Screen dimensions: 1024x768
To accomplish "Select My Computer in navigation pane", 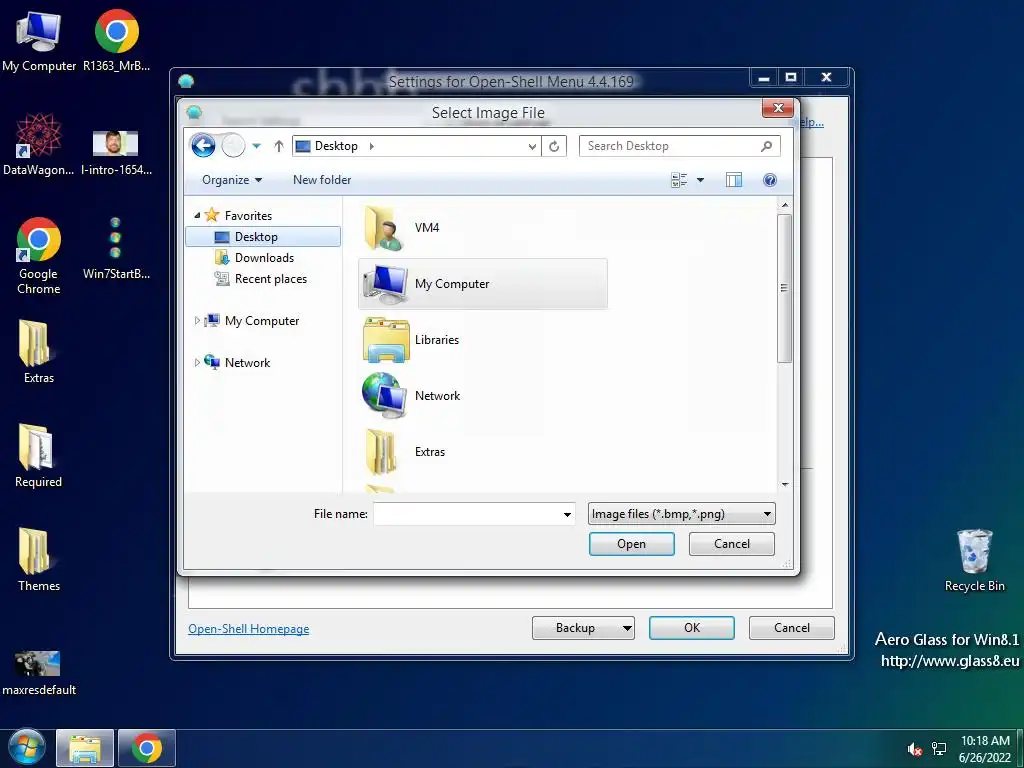I will 261,321.
